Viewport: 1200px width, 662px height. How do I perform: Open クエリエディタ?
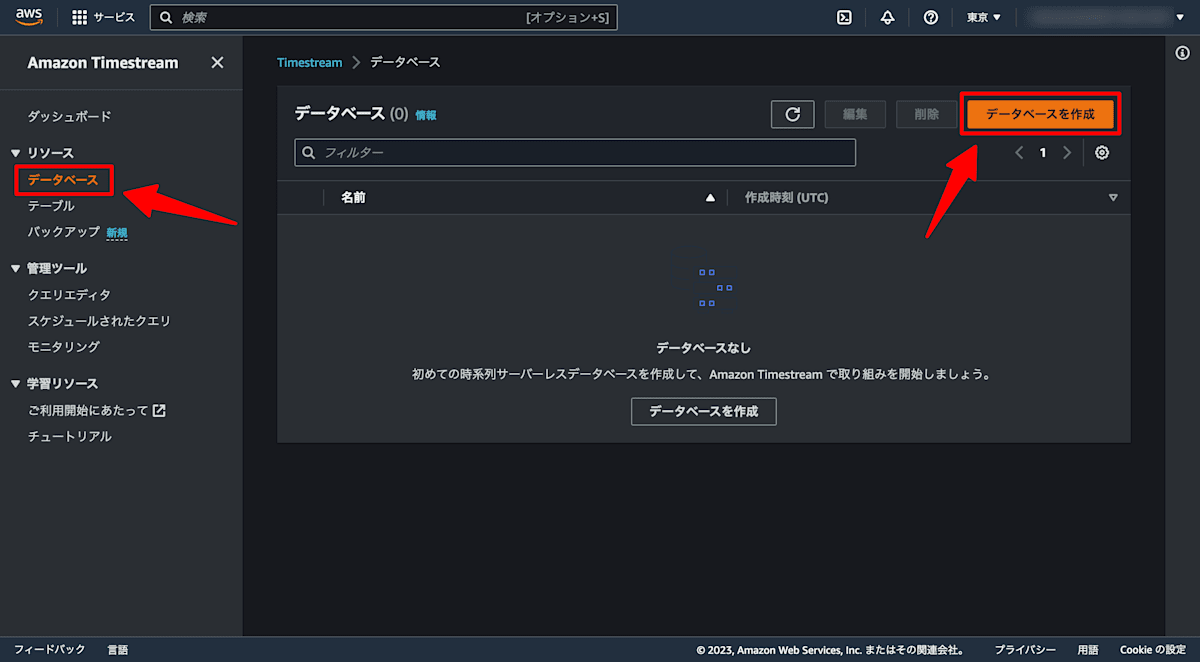pyautogui.click(x=70, y=295)
